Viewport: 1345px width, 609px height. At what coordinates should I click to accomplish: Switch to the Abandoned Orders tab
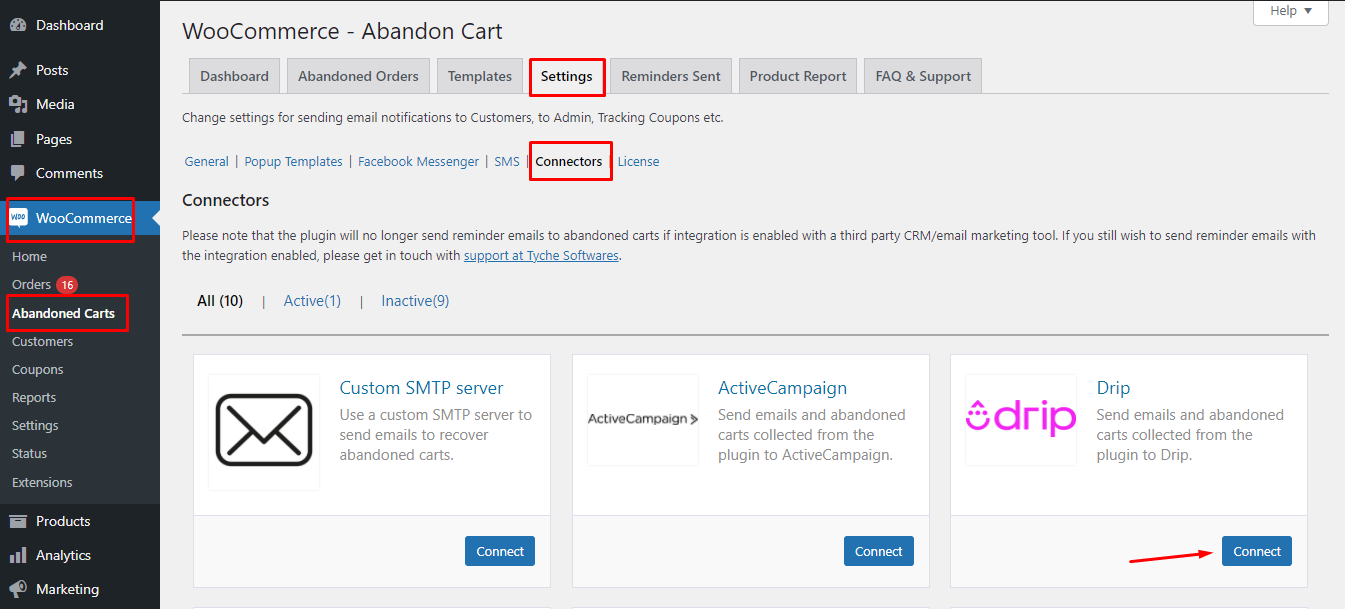(358, 76)
